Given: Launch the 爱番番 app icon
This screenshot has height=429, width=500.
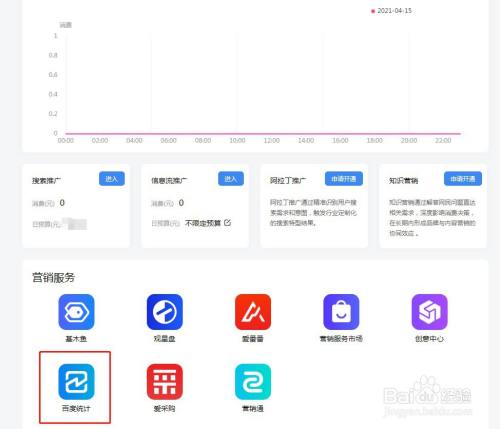Looking at the screenshot, I should click(x=253, y=312).
